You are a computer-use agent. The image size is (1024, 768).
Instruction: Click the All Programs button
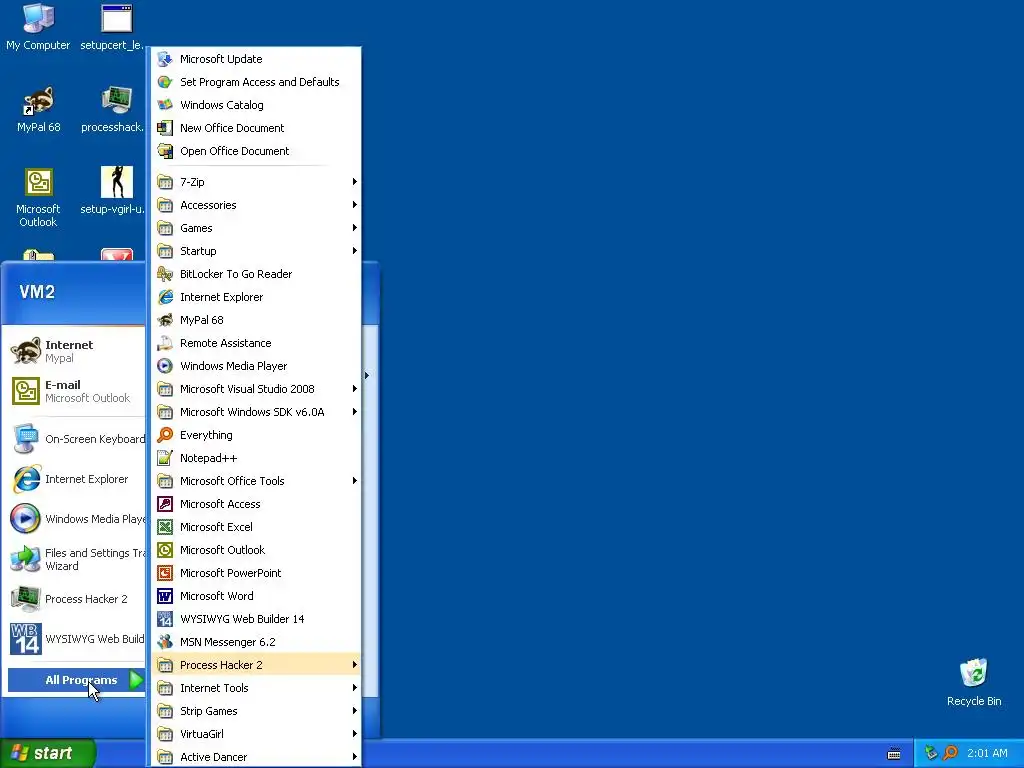tap(76, 680)
